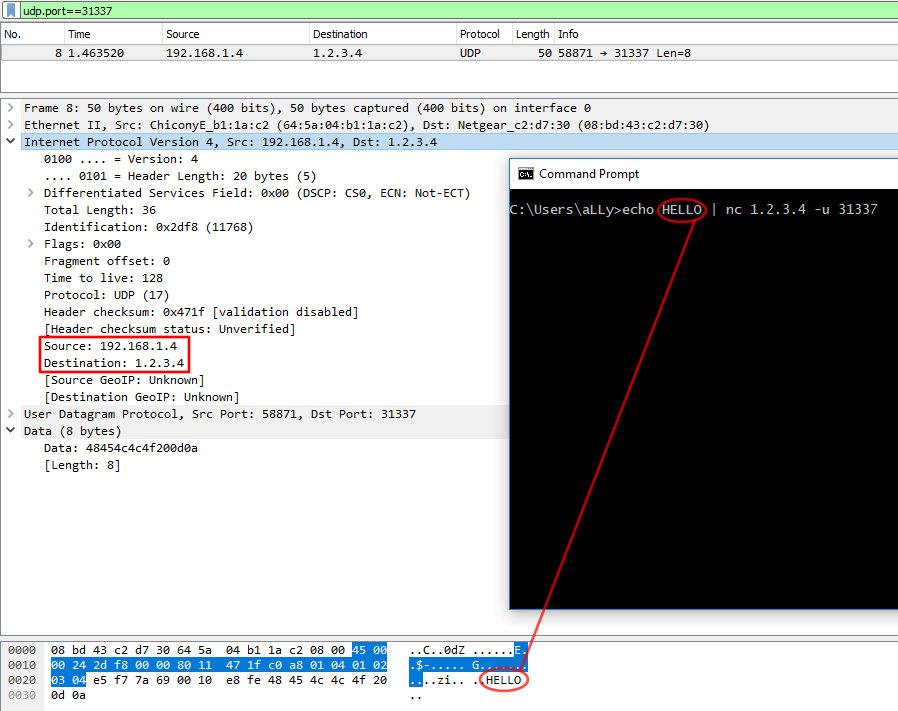Expand the Flags: 0x00 field
This screenshot has width=898, height=711.
tap(29, 243)
